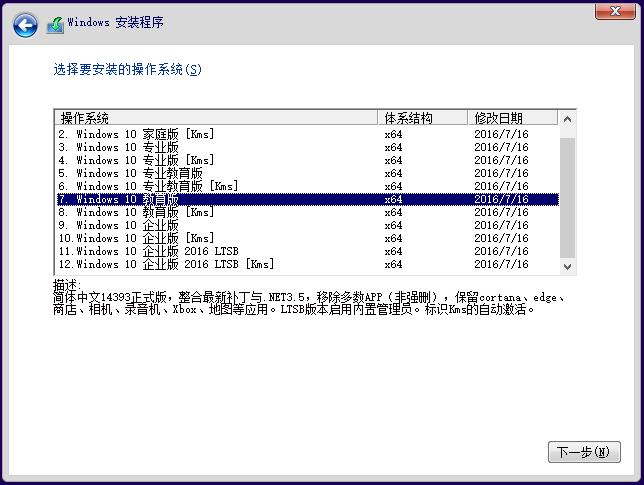The width and height of the screenshot is (644, 485).
Task: Click the Next (下一步) button
Action: coord(584,452)
